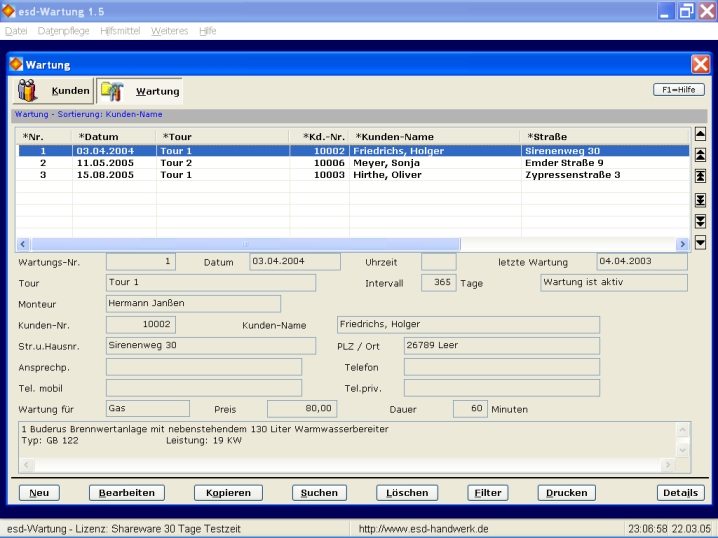Sort by the Kunden-Name column header
Viewport: 718px width, 538px height.
(395, 136)
